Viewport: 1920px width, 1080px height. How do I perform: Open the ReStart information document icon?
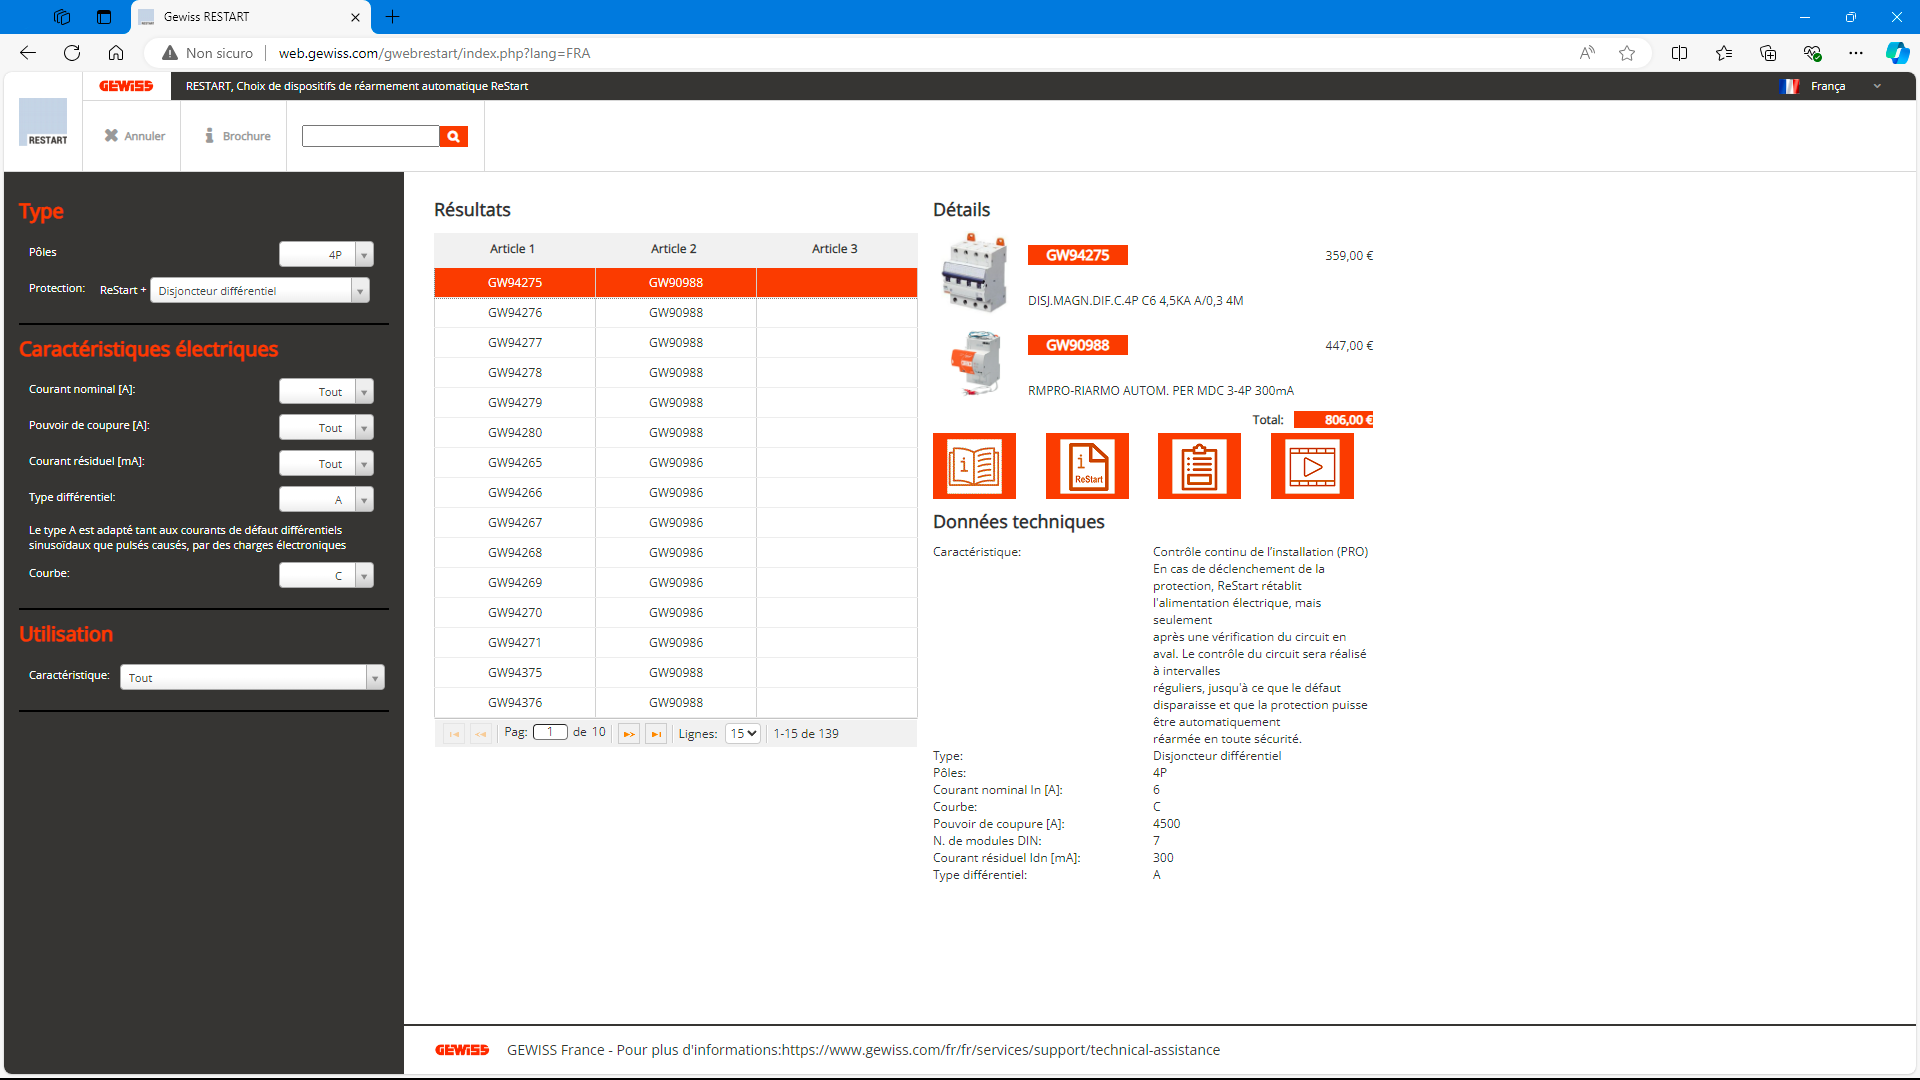[x=1087, y=466]
